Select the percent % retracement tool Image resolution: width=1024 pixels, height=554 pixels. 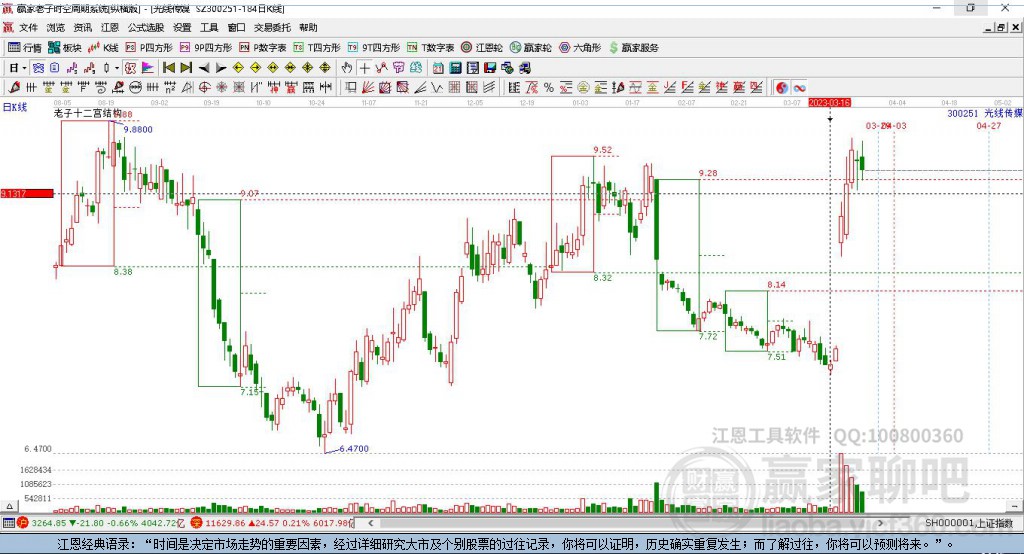click(x=549, y=88)
